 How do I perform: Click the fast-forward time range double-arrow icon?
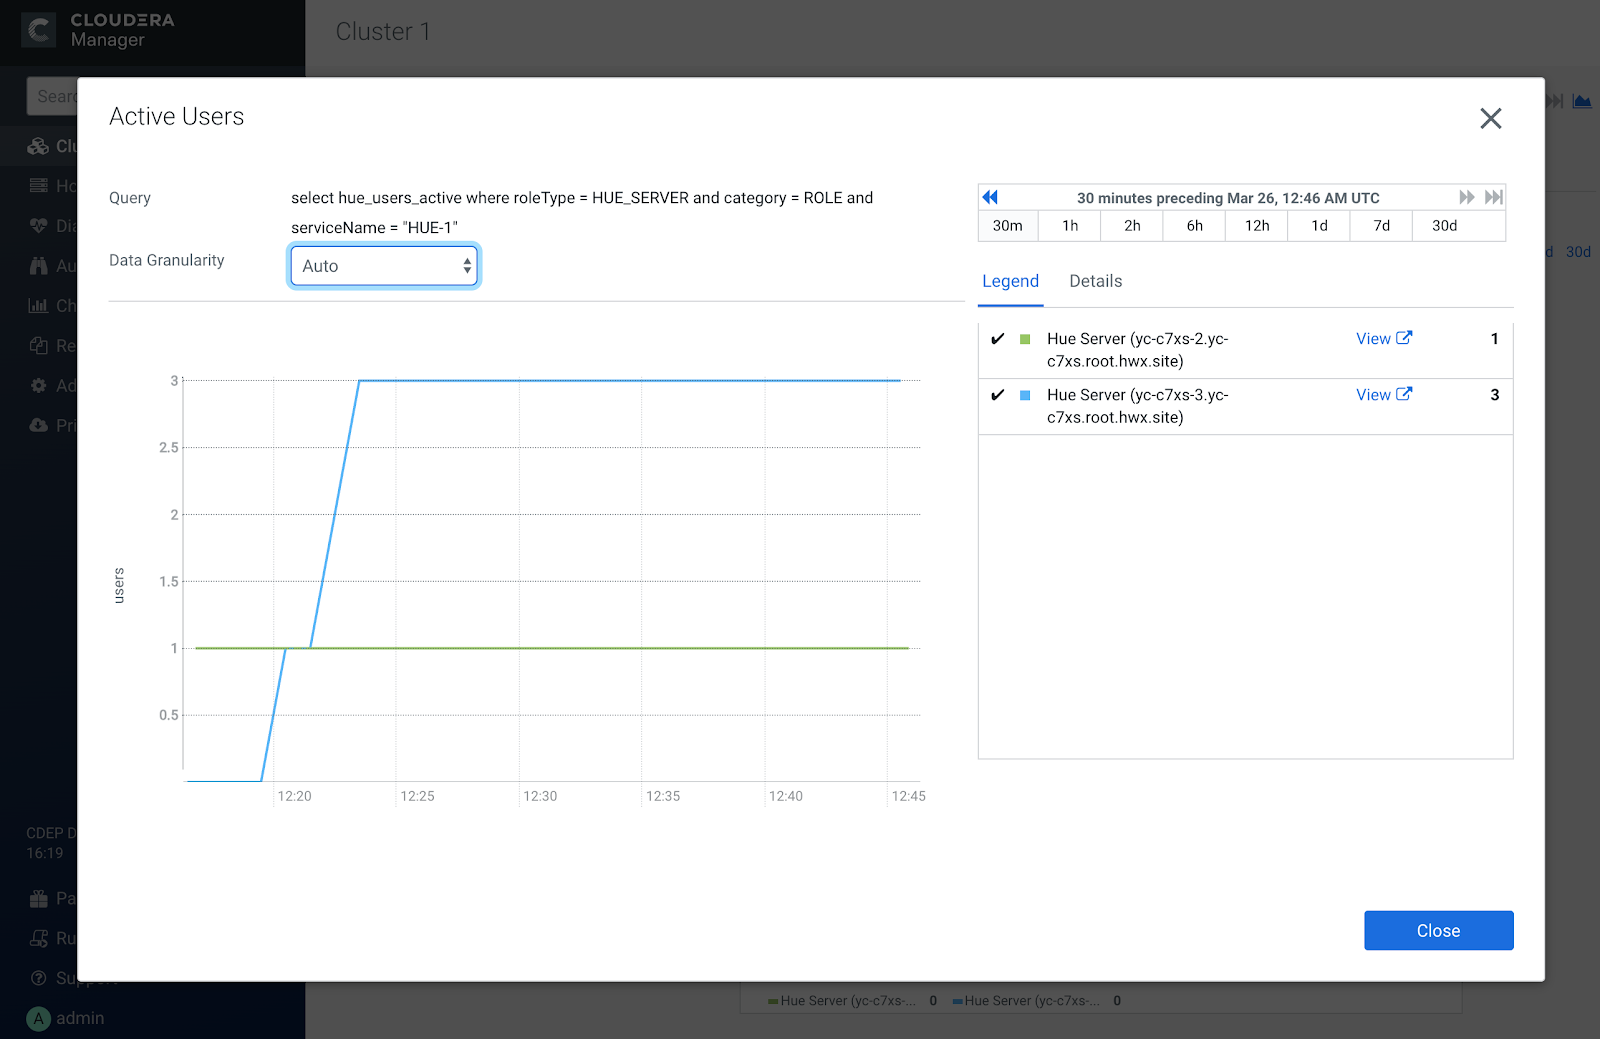pos(1466,197)
